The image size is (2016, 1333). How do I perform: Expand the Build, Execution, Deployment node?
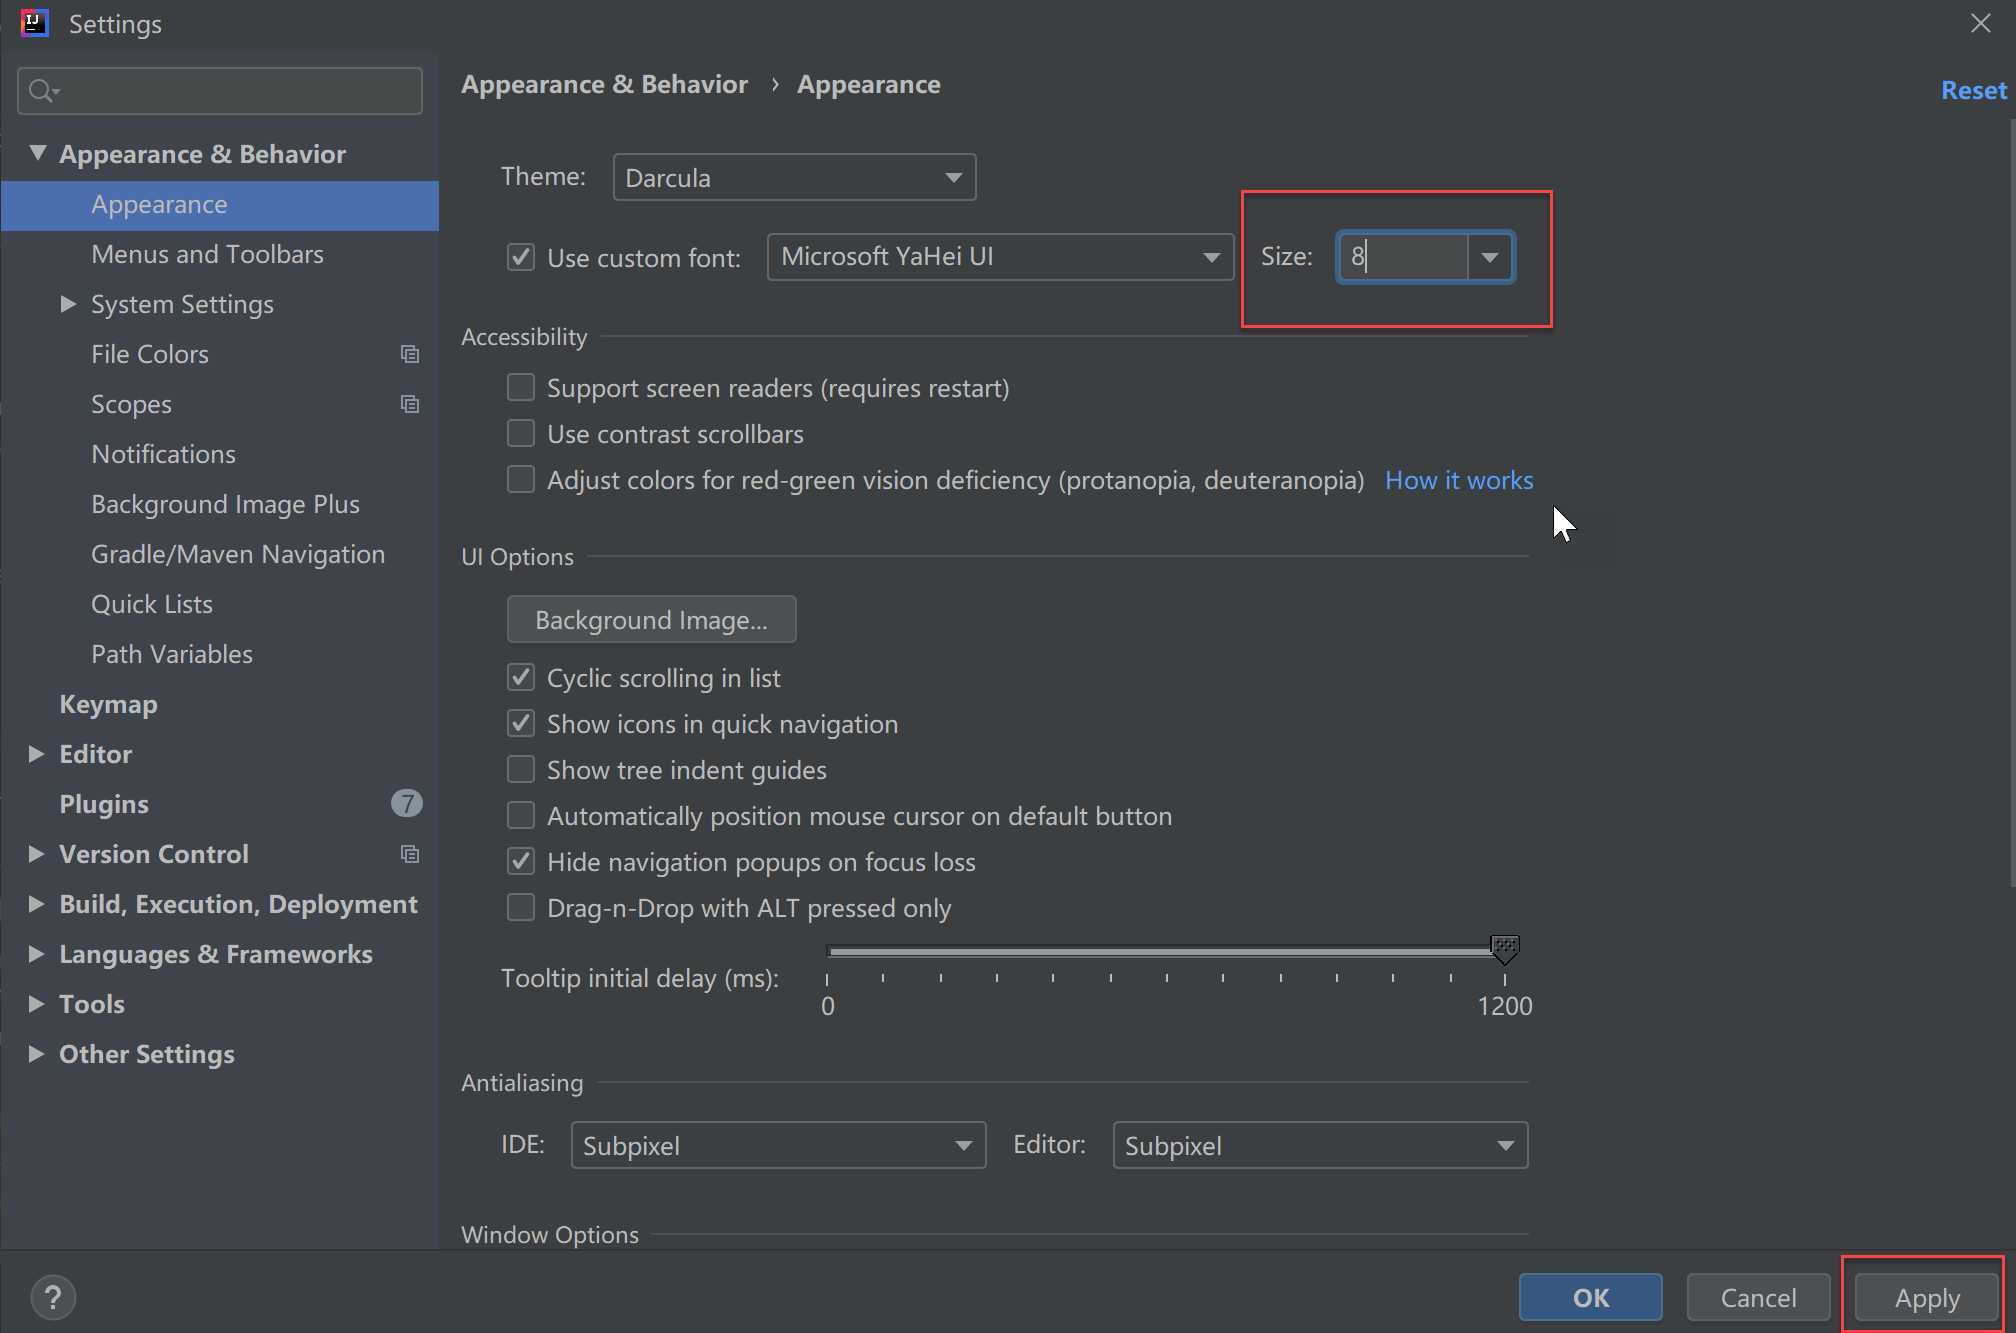click(x=36, y=903)
